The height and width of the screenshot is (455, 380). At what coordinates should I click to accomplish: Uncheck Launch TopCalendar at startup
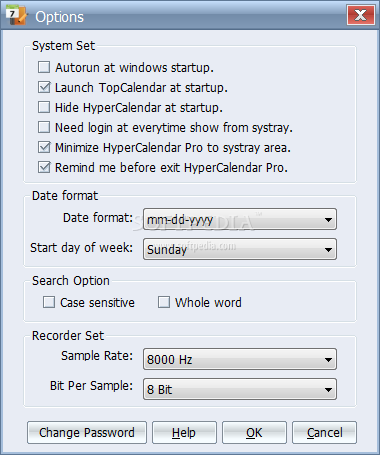[x=44, y=87]
